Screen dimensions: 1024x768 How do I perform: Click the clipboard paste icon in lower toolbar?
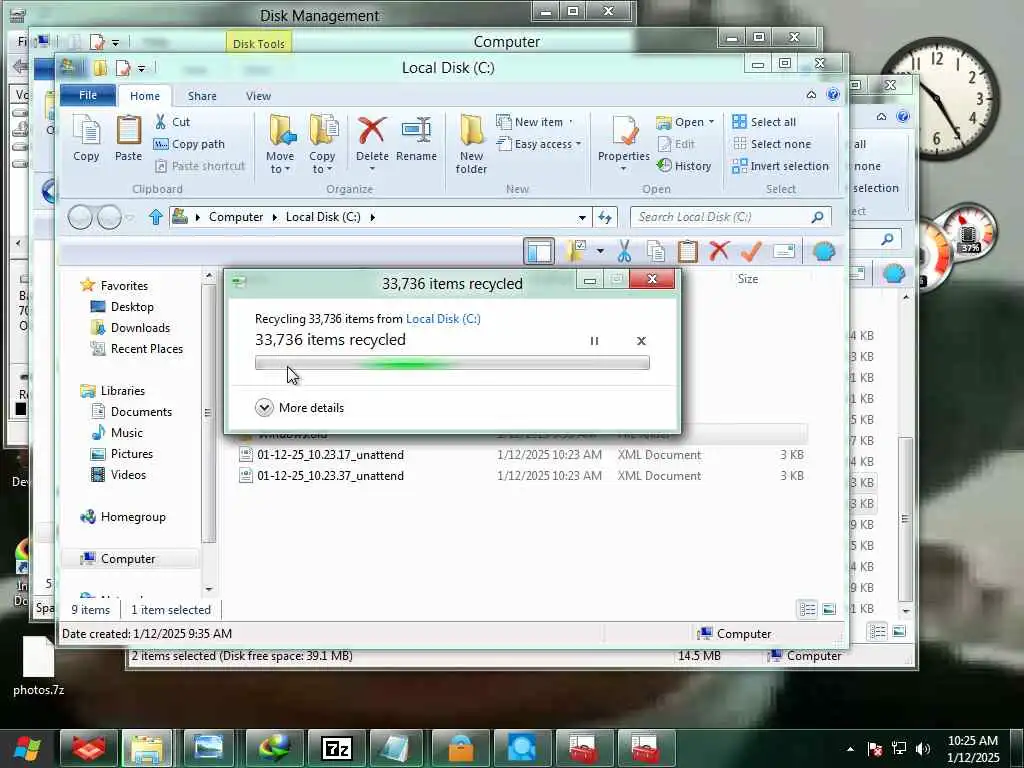point(687,251)
